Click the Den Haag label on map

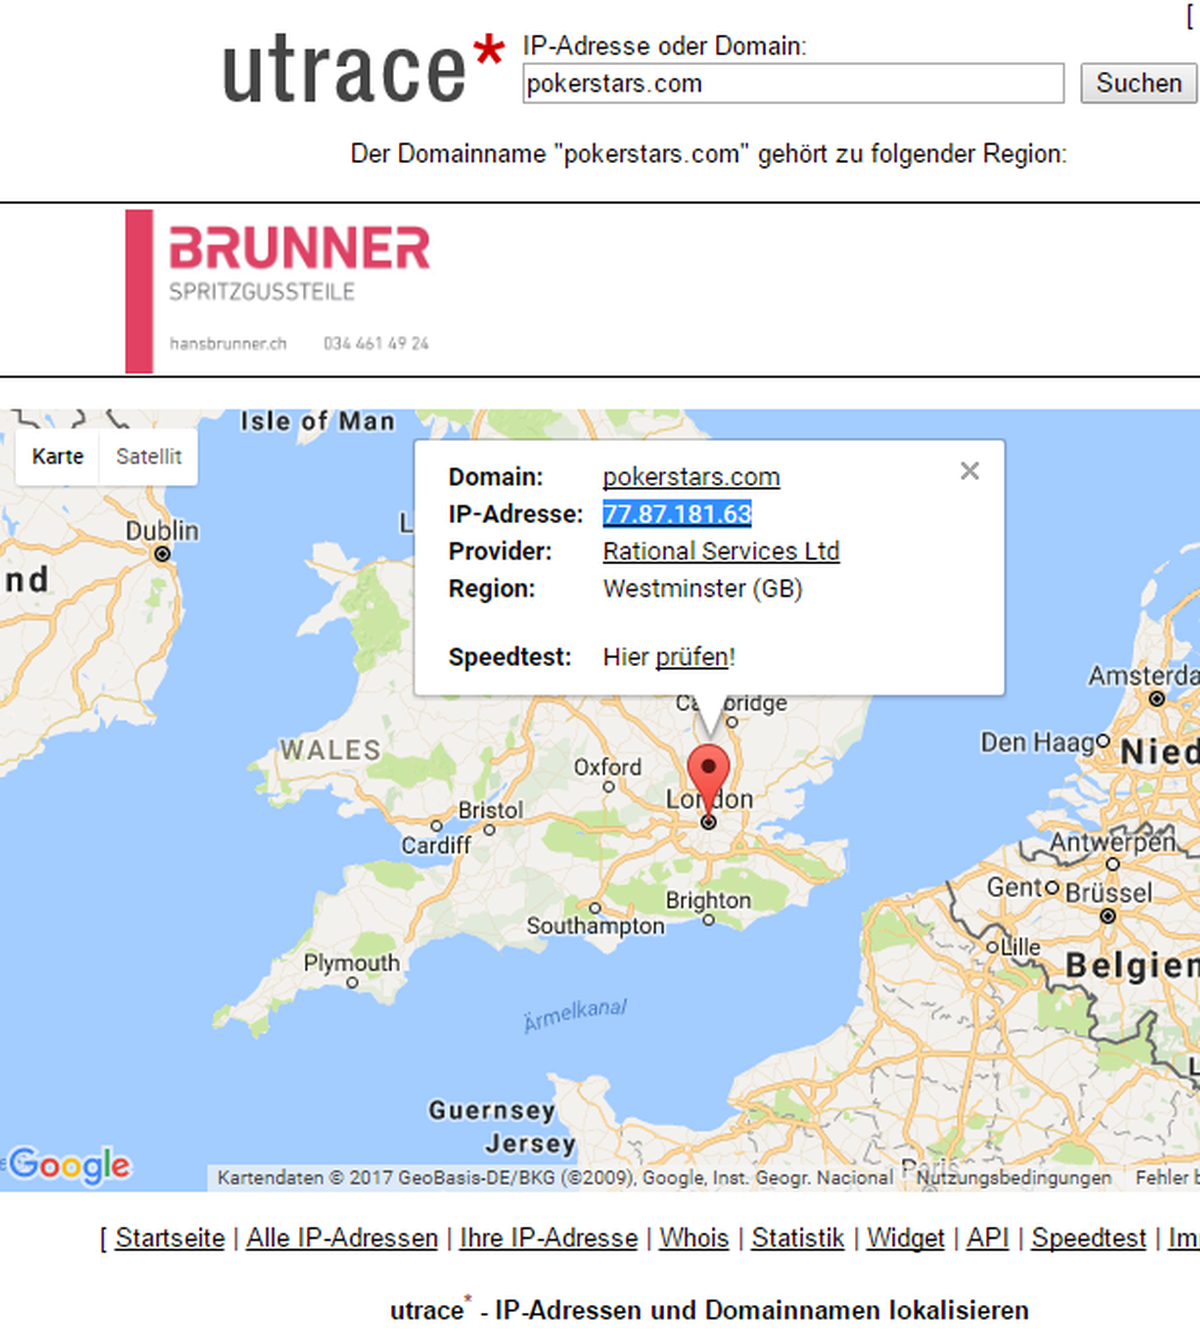1038,743
